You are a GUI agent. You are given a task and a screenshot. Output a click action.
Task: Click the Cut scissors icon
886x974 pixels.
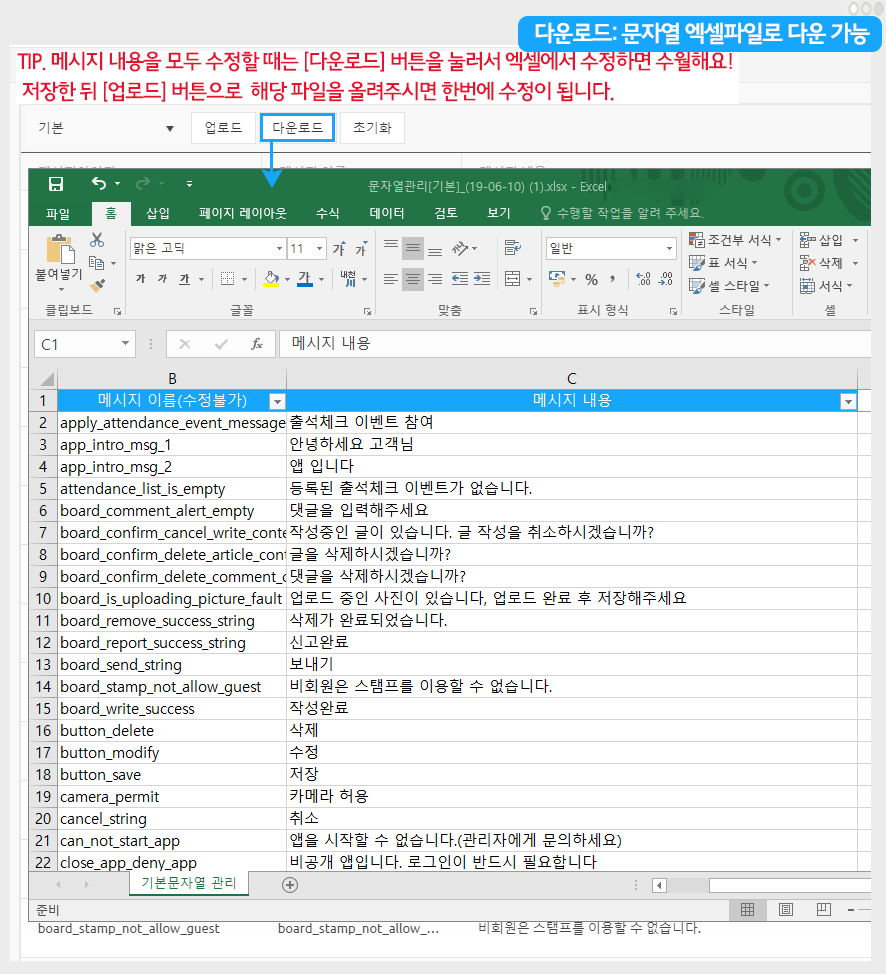97,240
